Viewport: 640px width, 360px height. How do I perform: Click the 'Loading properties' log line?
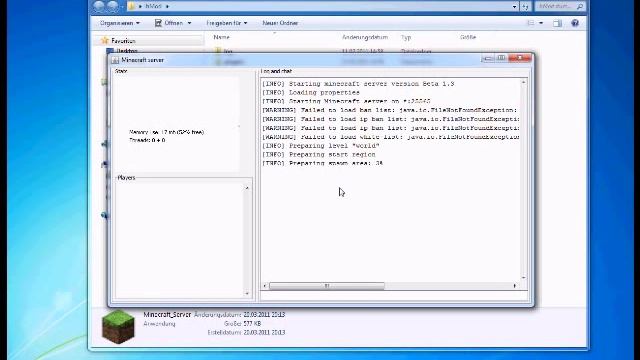(x=311, y=93)
